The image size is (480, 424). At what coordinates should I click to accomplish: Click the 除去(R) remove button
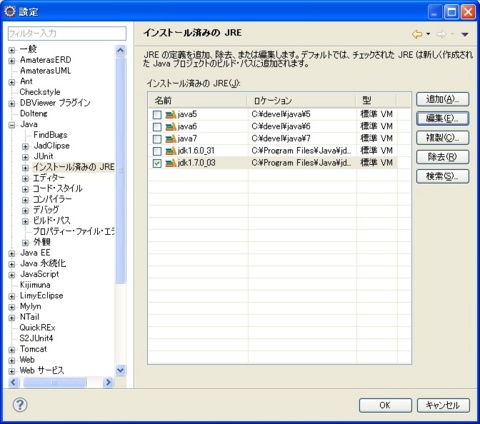442,157
